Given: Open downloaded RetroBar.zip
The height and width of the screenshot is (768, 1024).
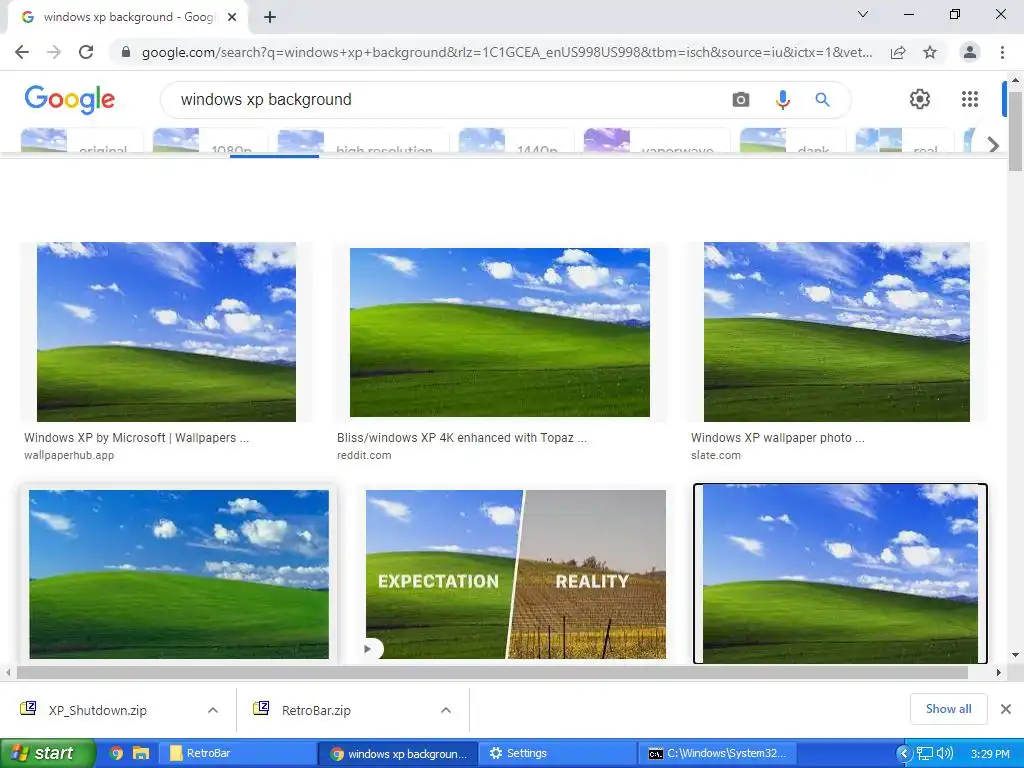Looking at the screenshot, I should pyautogui.click(x=316, y=710).
